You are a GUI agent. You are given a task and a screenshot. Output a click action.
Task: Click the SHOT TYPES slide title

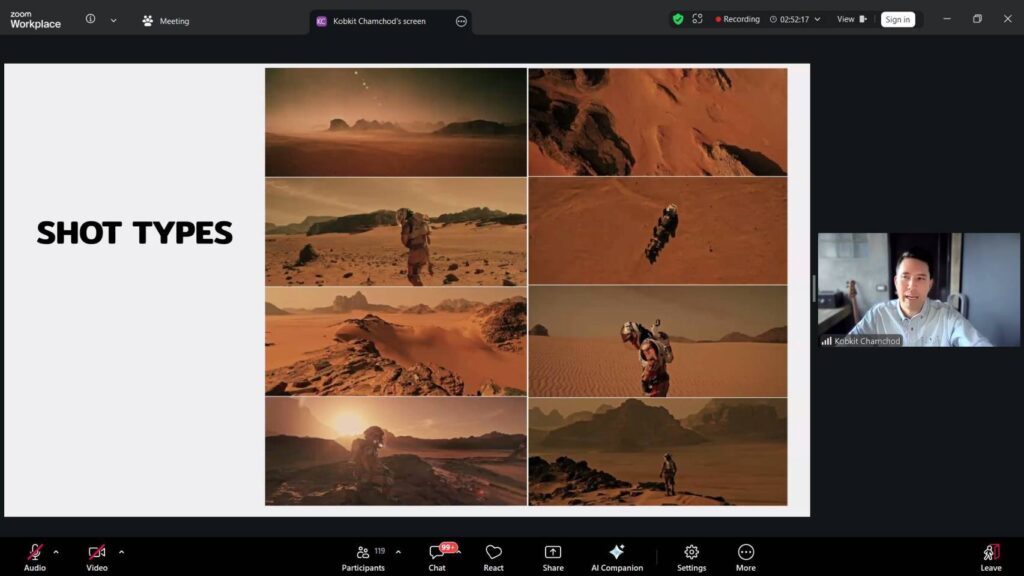(135, 232)
